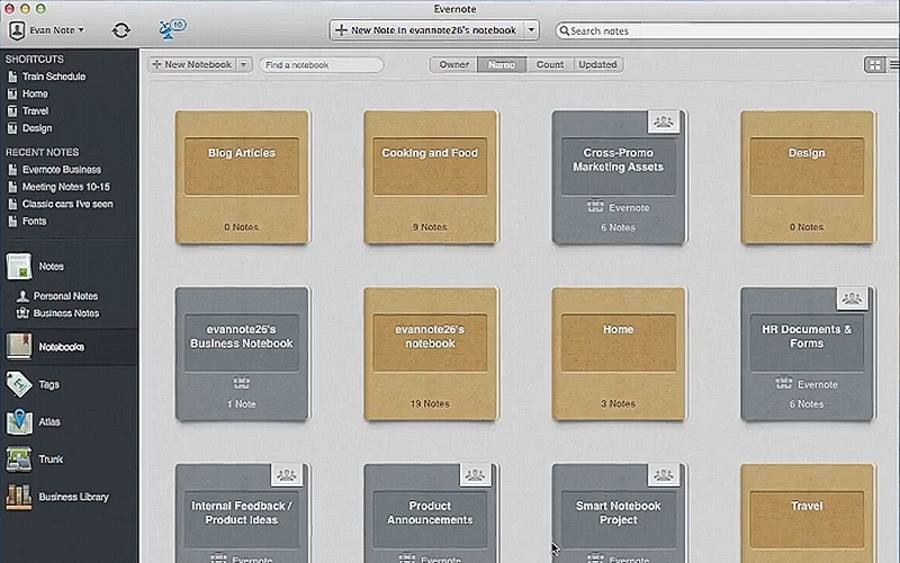The height and width of the screenshot is (563, 900).
Task: Open the Trunk sidebar icon
Action: [x=19, y=459]
